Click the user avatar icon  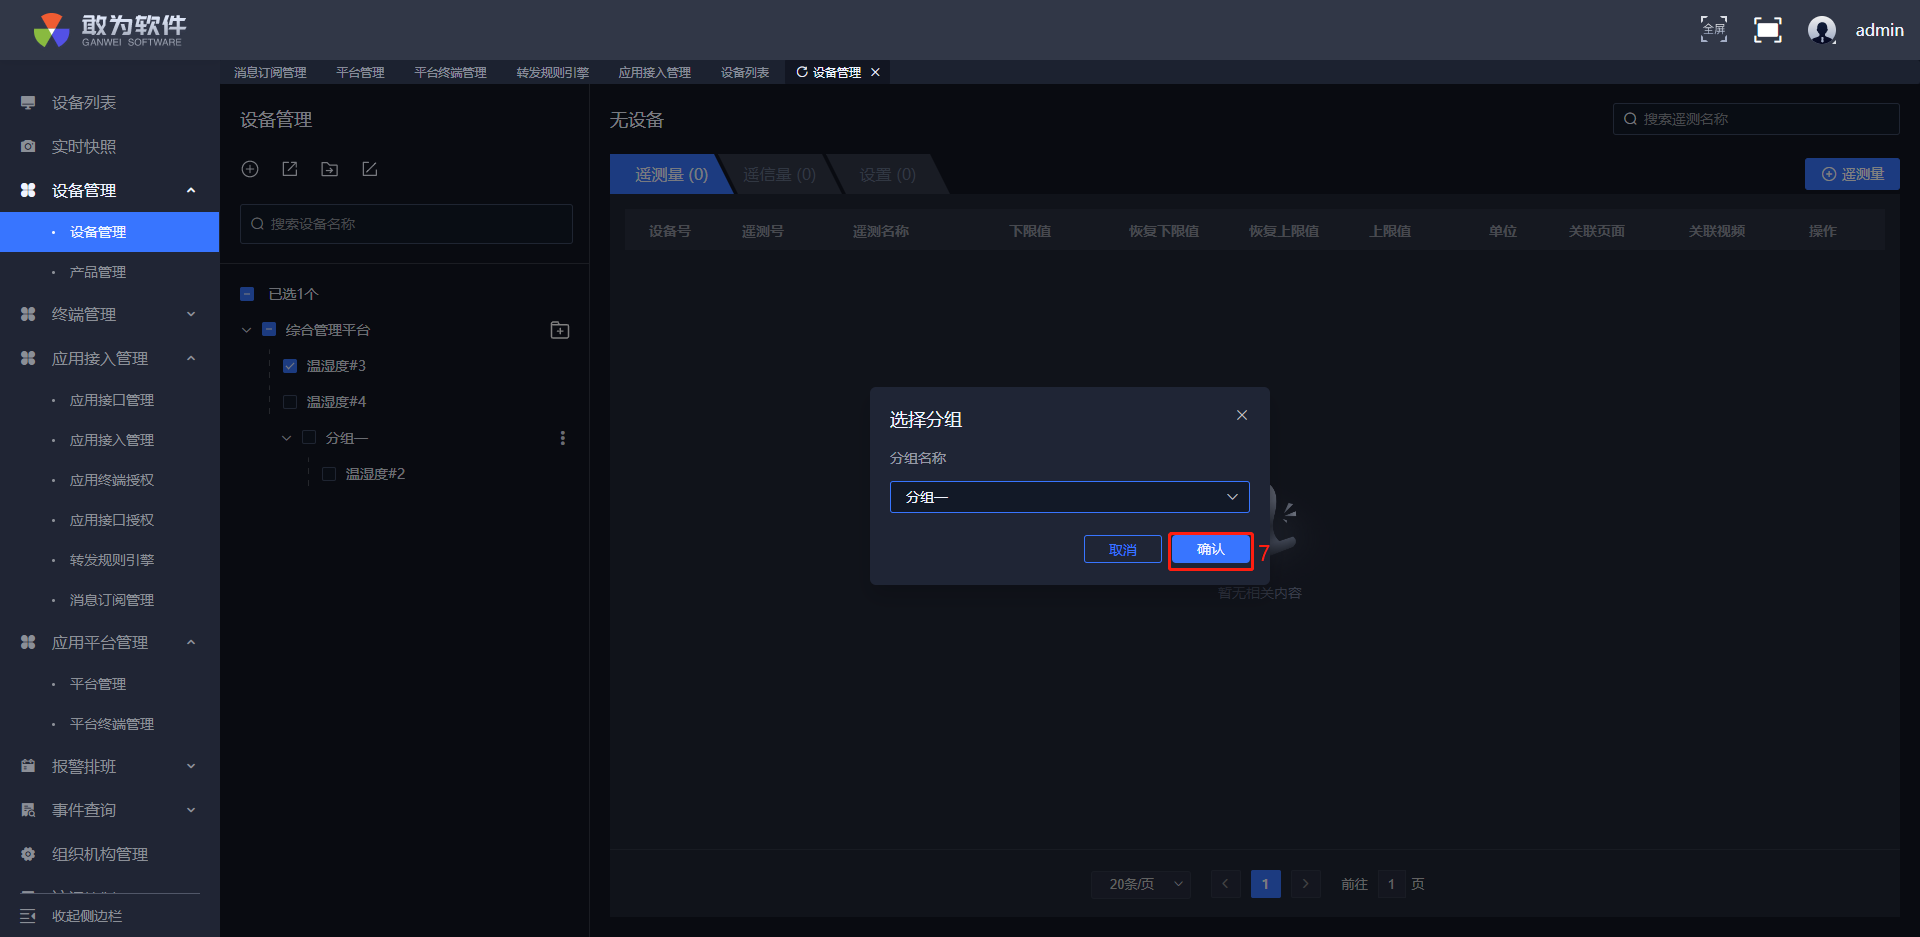coord(1822,30)
